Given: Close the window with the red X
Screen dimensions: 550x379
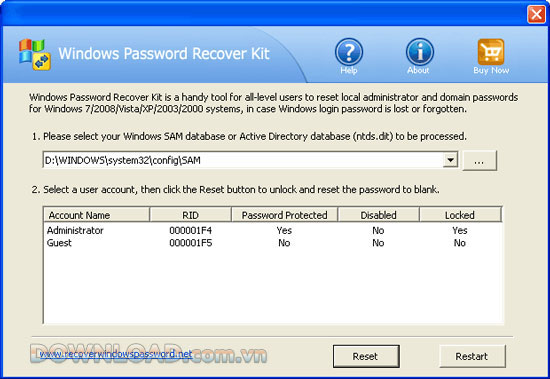Looking at the screenshot, I should (x=536, y=14).
